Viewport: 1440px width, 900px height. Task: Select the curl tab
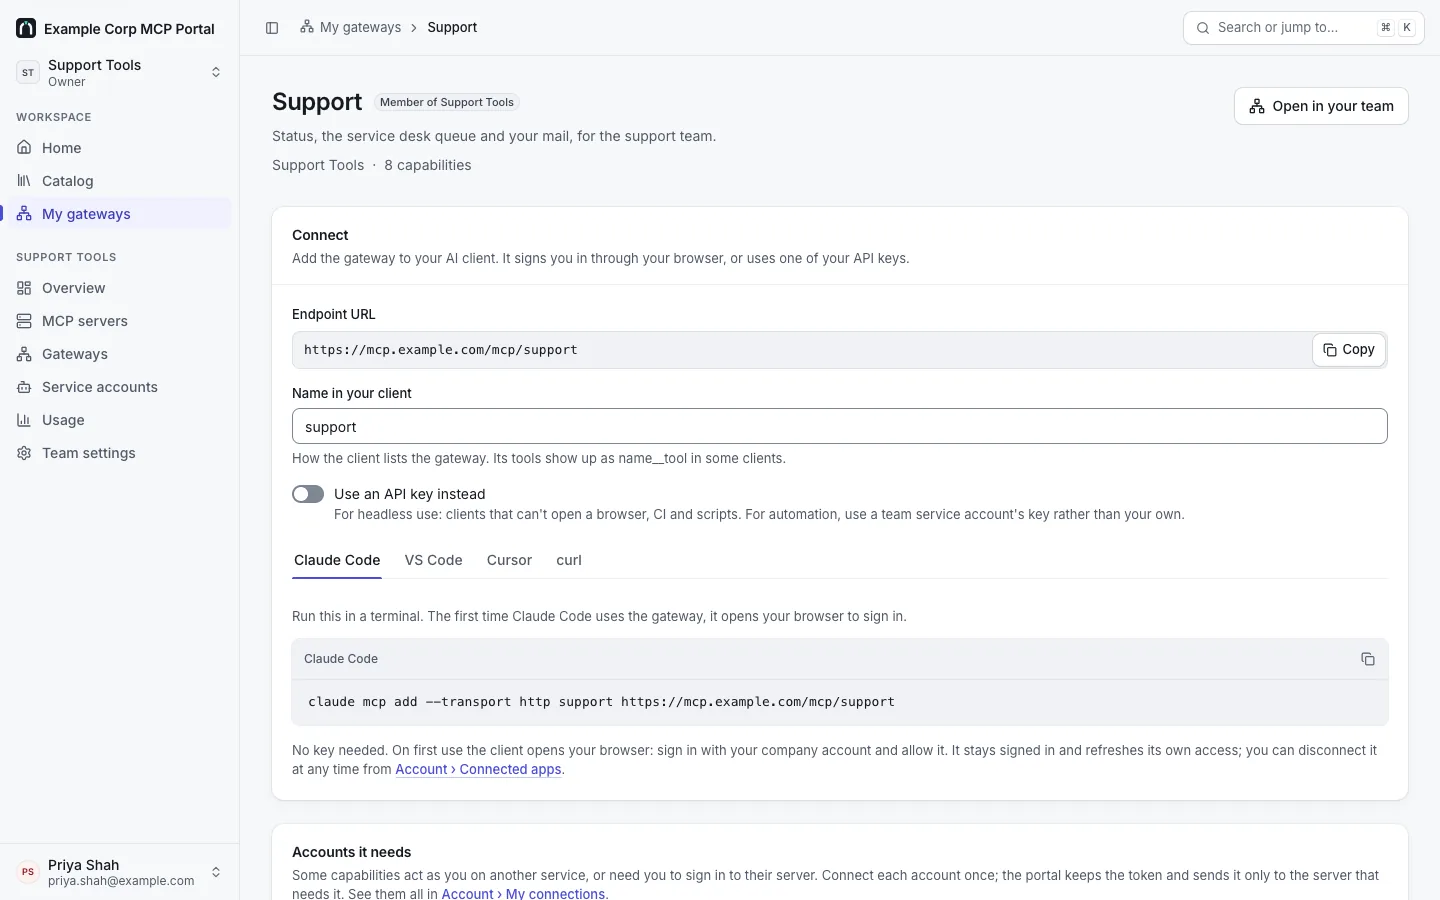tap(569, 560)
